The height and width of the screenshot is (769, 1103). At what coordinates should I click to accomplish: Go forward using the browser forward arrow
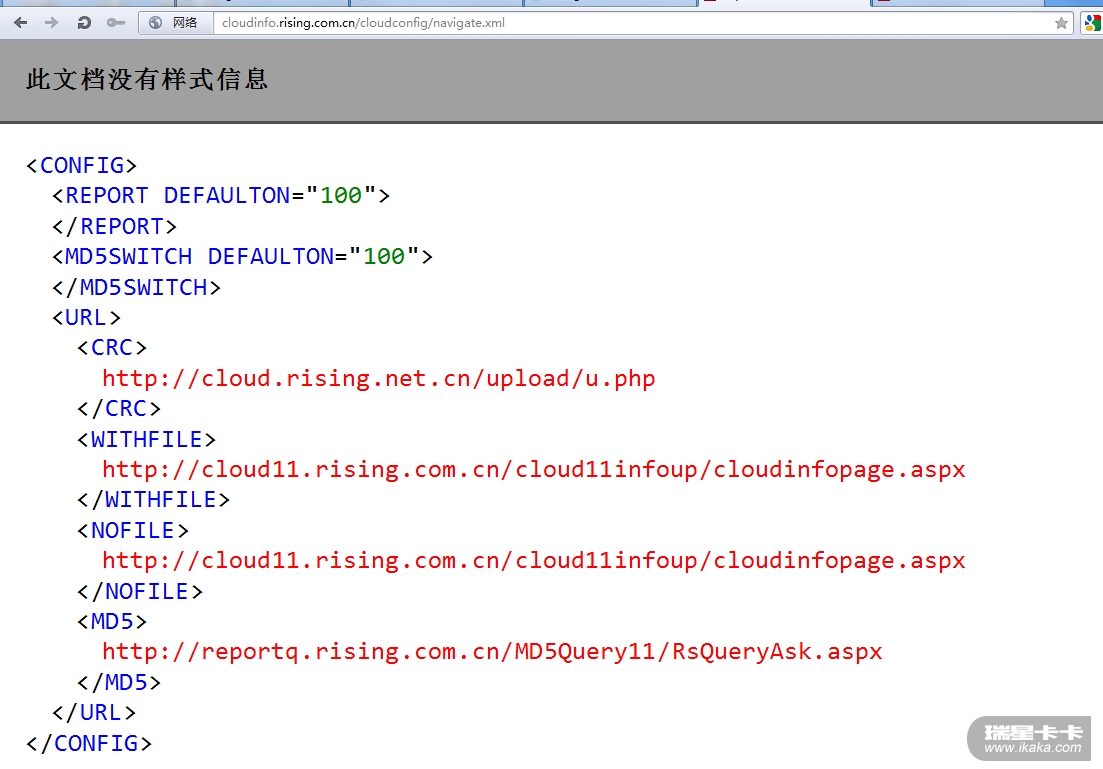(x=51, y=23)
